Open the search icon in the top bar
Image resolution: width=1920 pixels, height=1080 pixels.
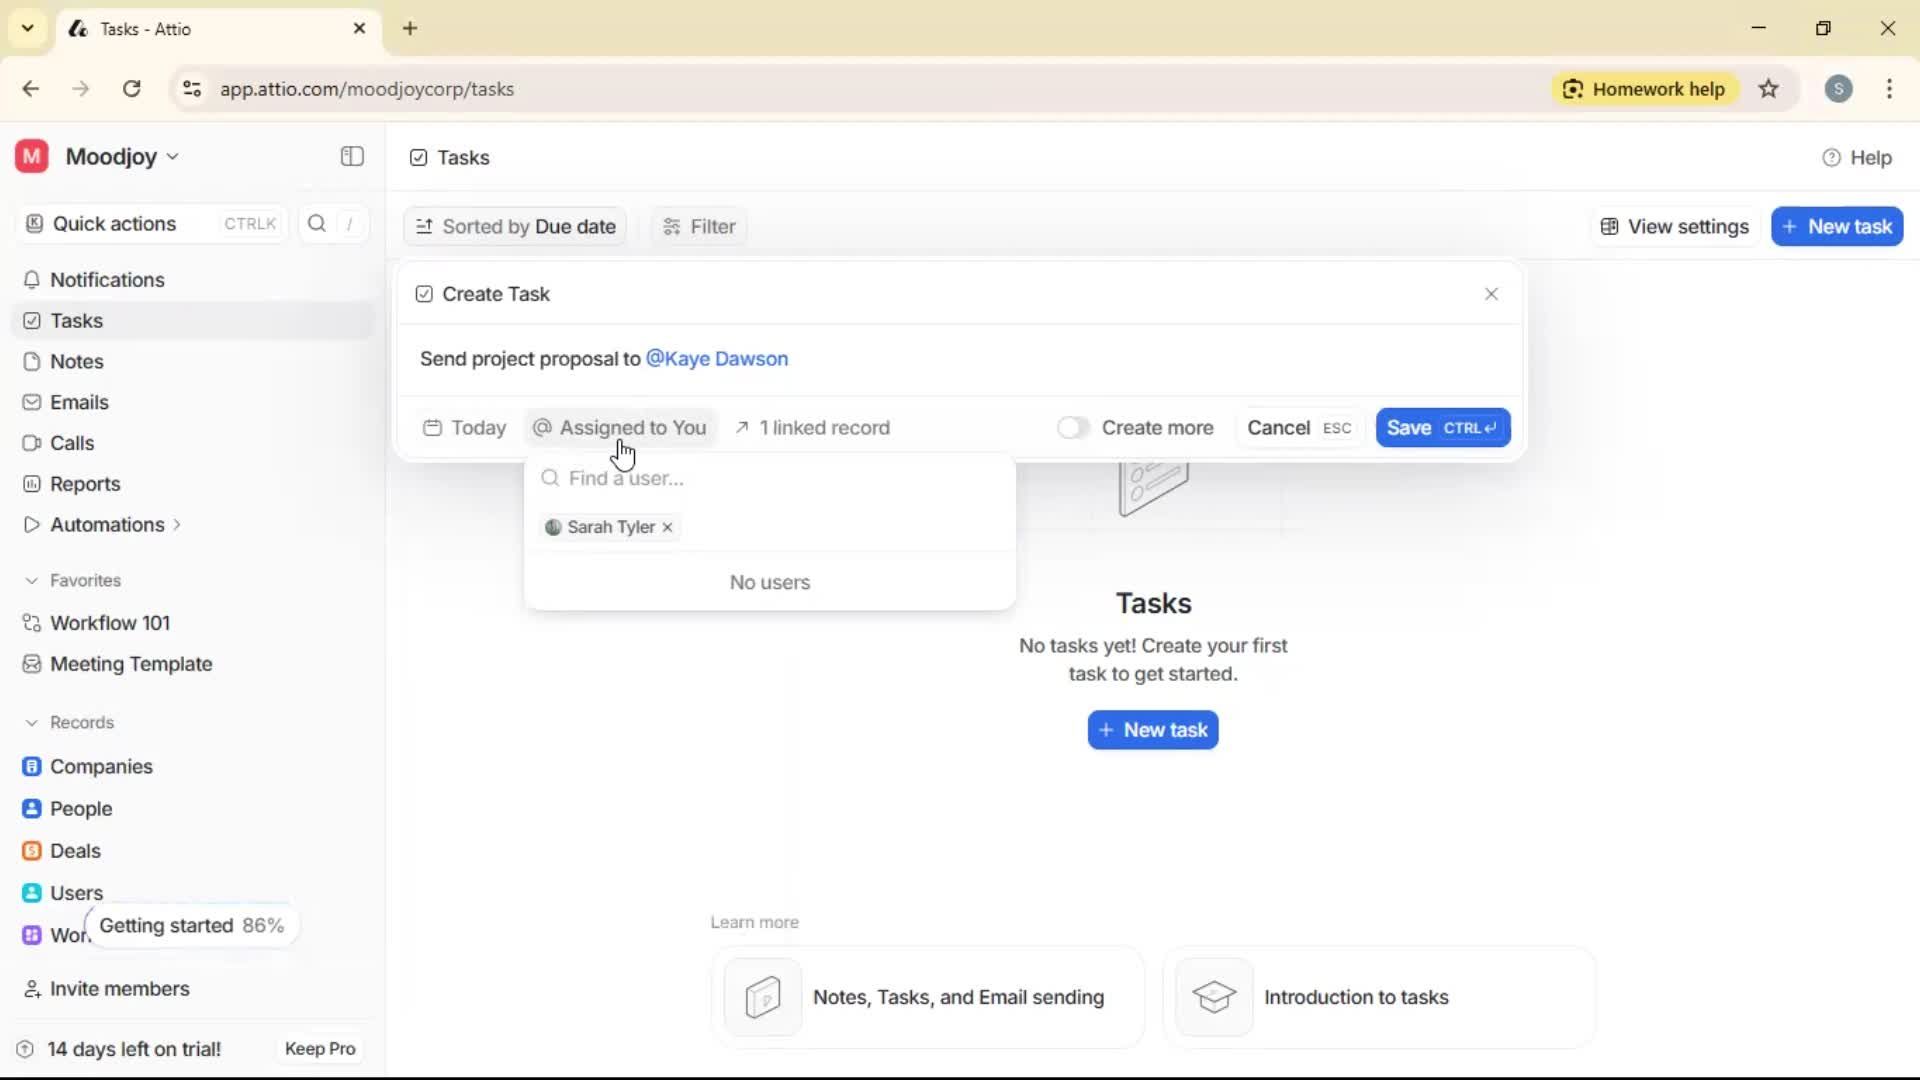(x=316, y=223)
